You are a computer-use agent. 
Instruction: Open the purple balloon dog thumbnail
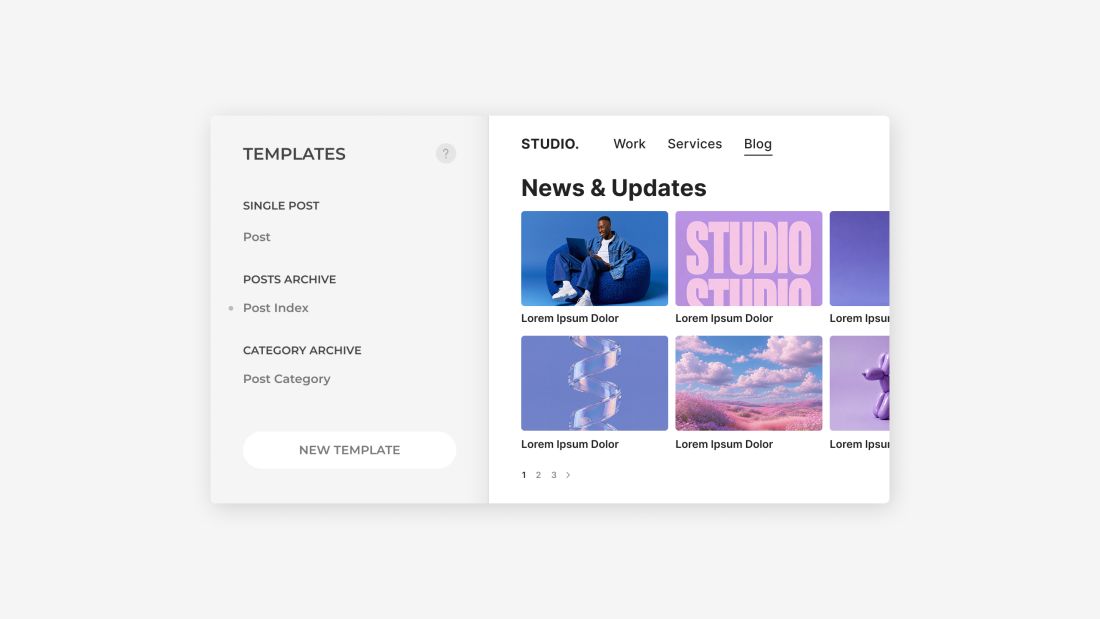pyautogui.click(x=859, y=383)
